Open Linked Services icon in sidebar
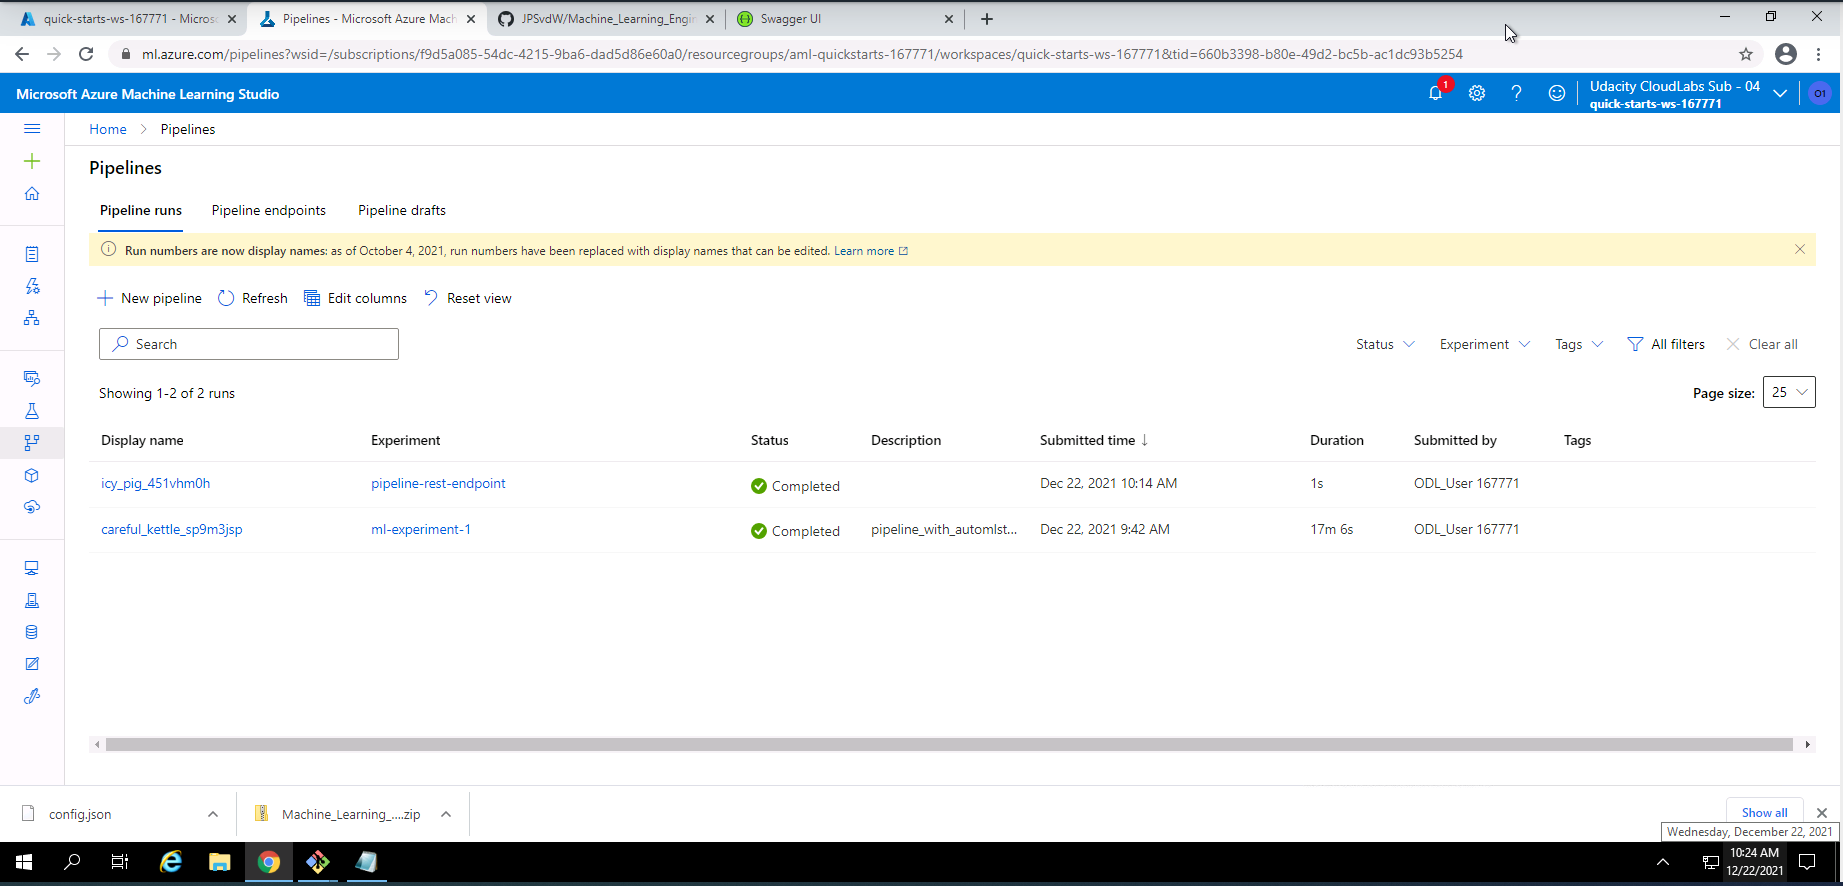The height and width of the screenshot is (886, 1843). pyautogui.click(x=32, y=696)
